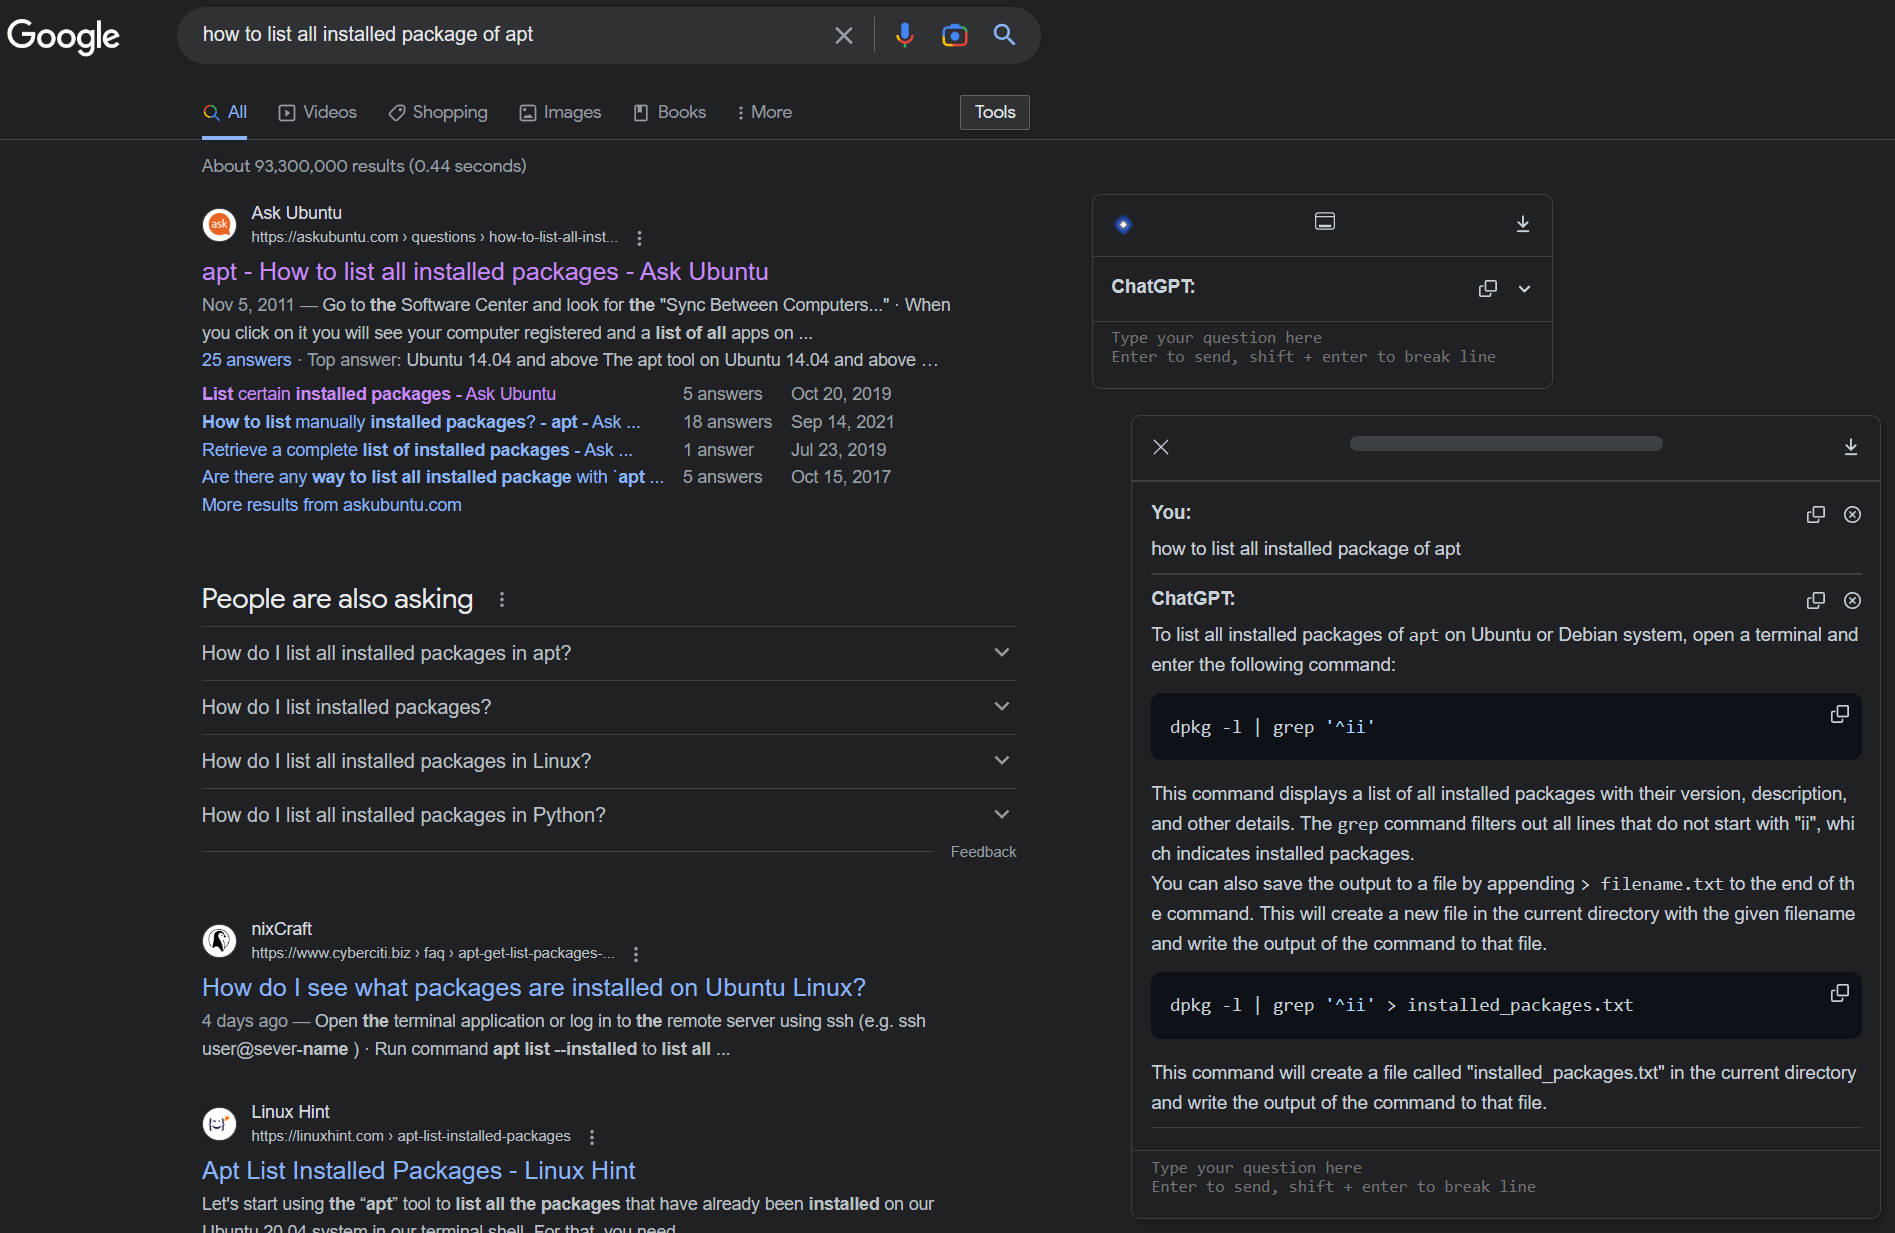Open the floating window card icon
The image size is (1895, 1233).
[1325, 221]
